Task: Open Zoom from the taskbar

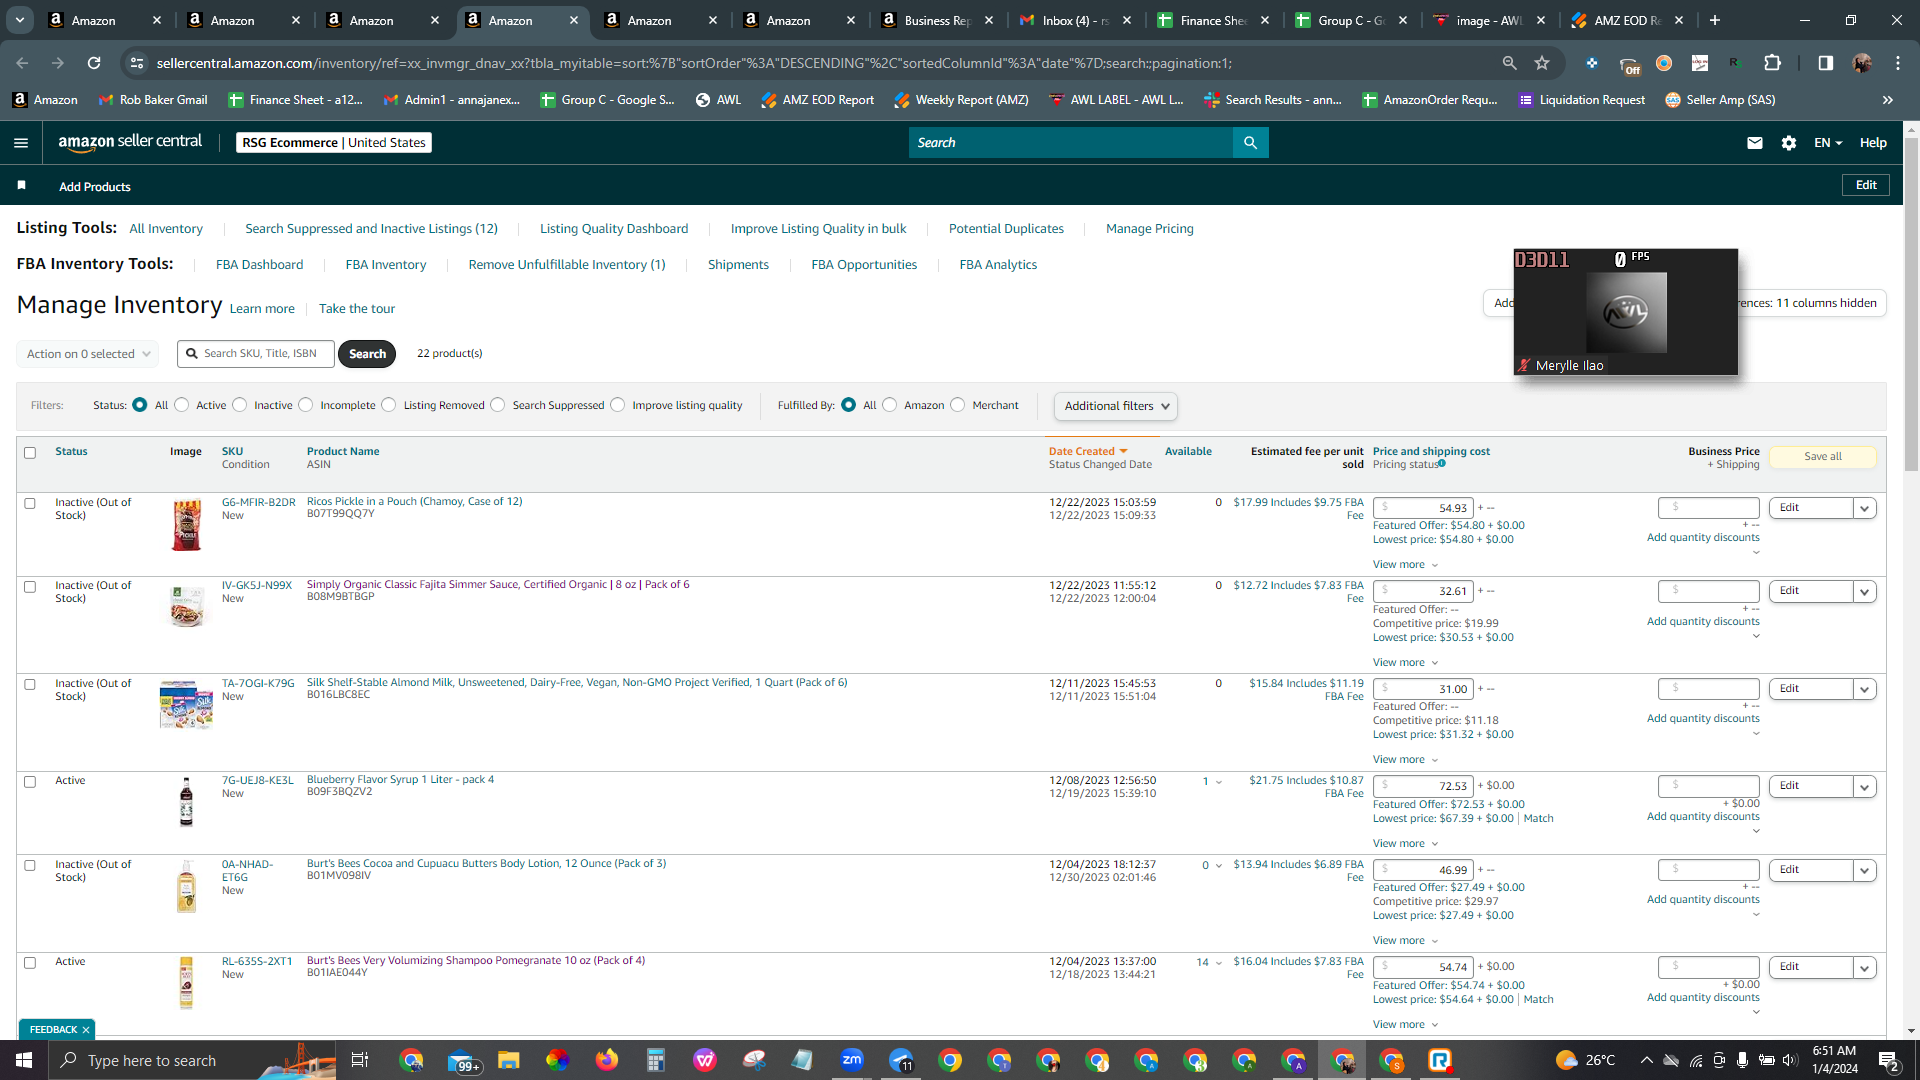Action: (x=852, y=1060)
